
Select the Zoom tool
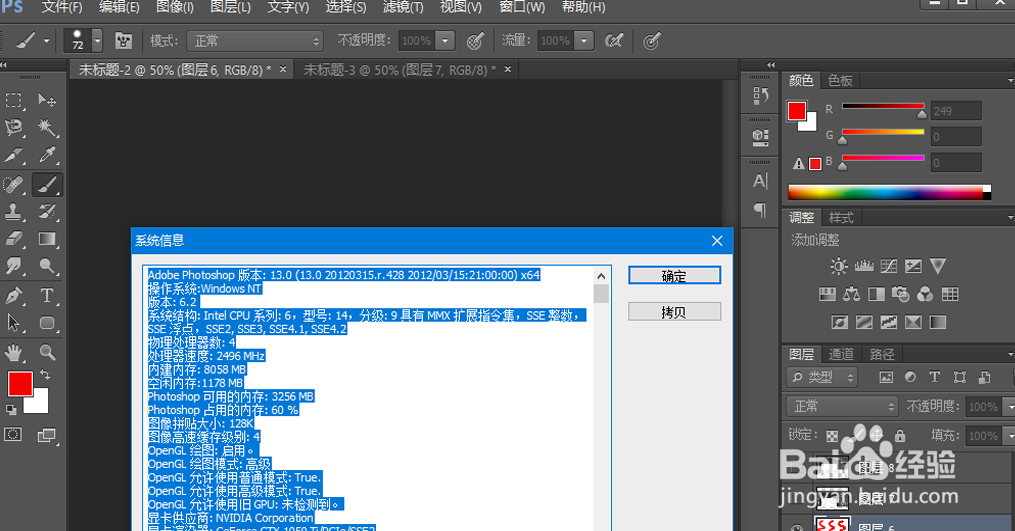point(47,353)
